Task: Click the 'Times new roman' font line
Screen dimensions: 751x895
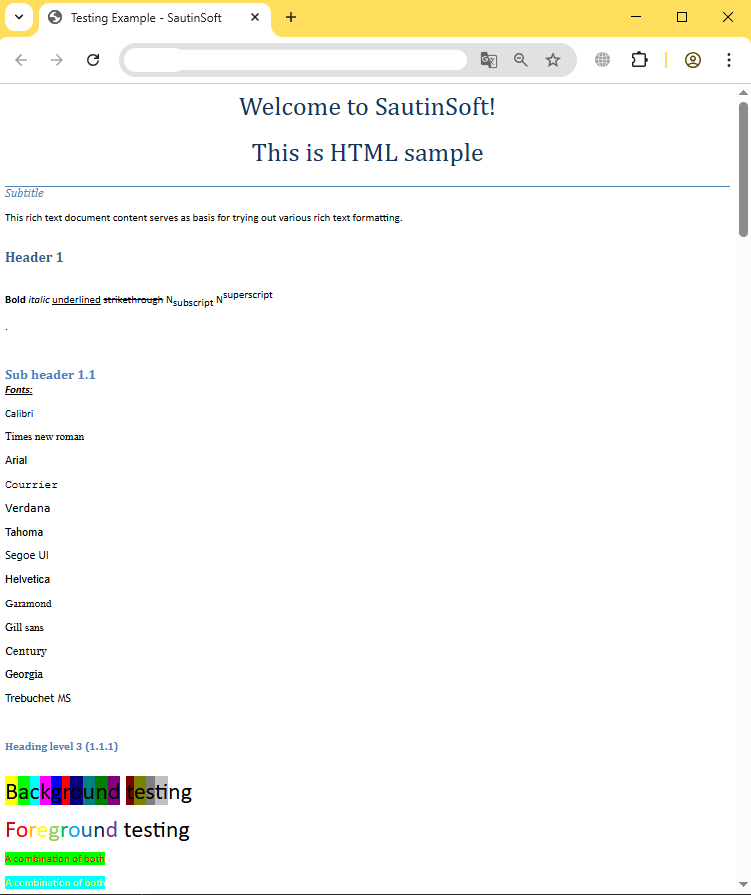Action: (45, 437)
